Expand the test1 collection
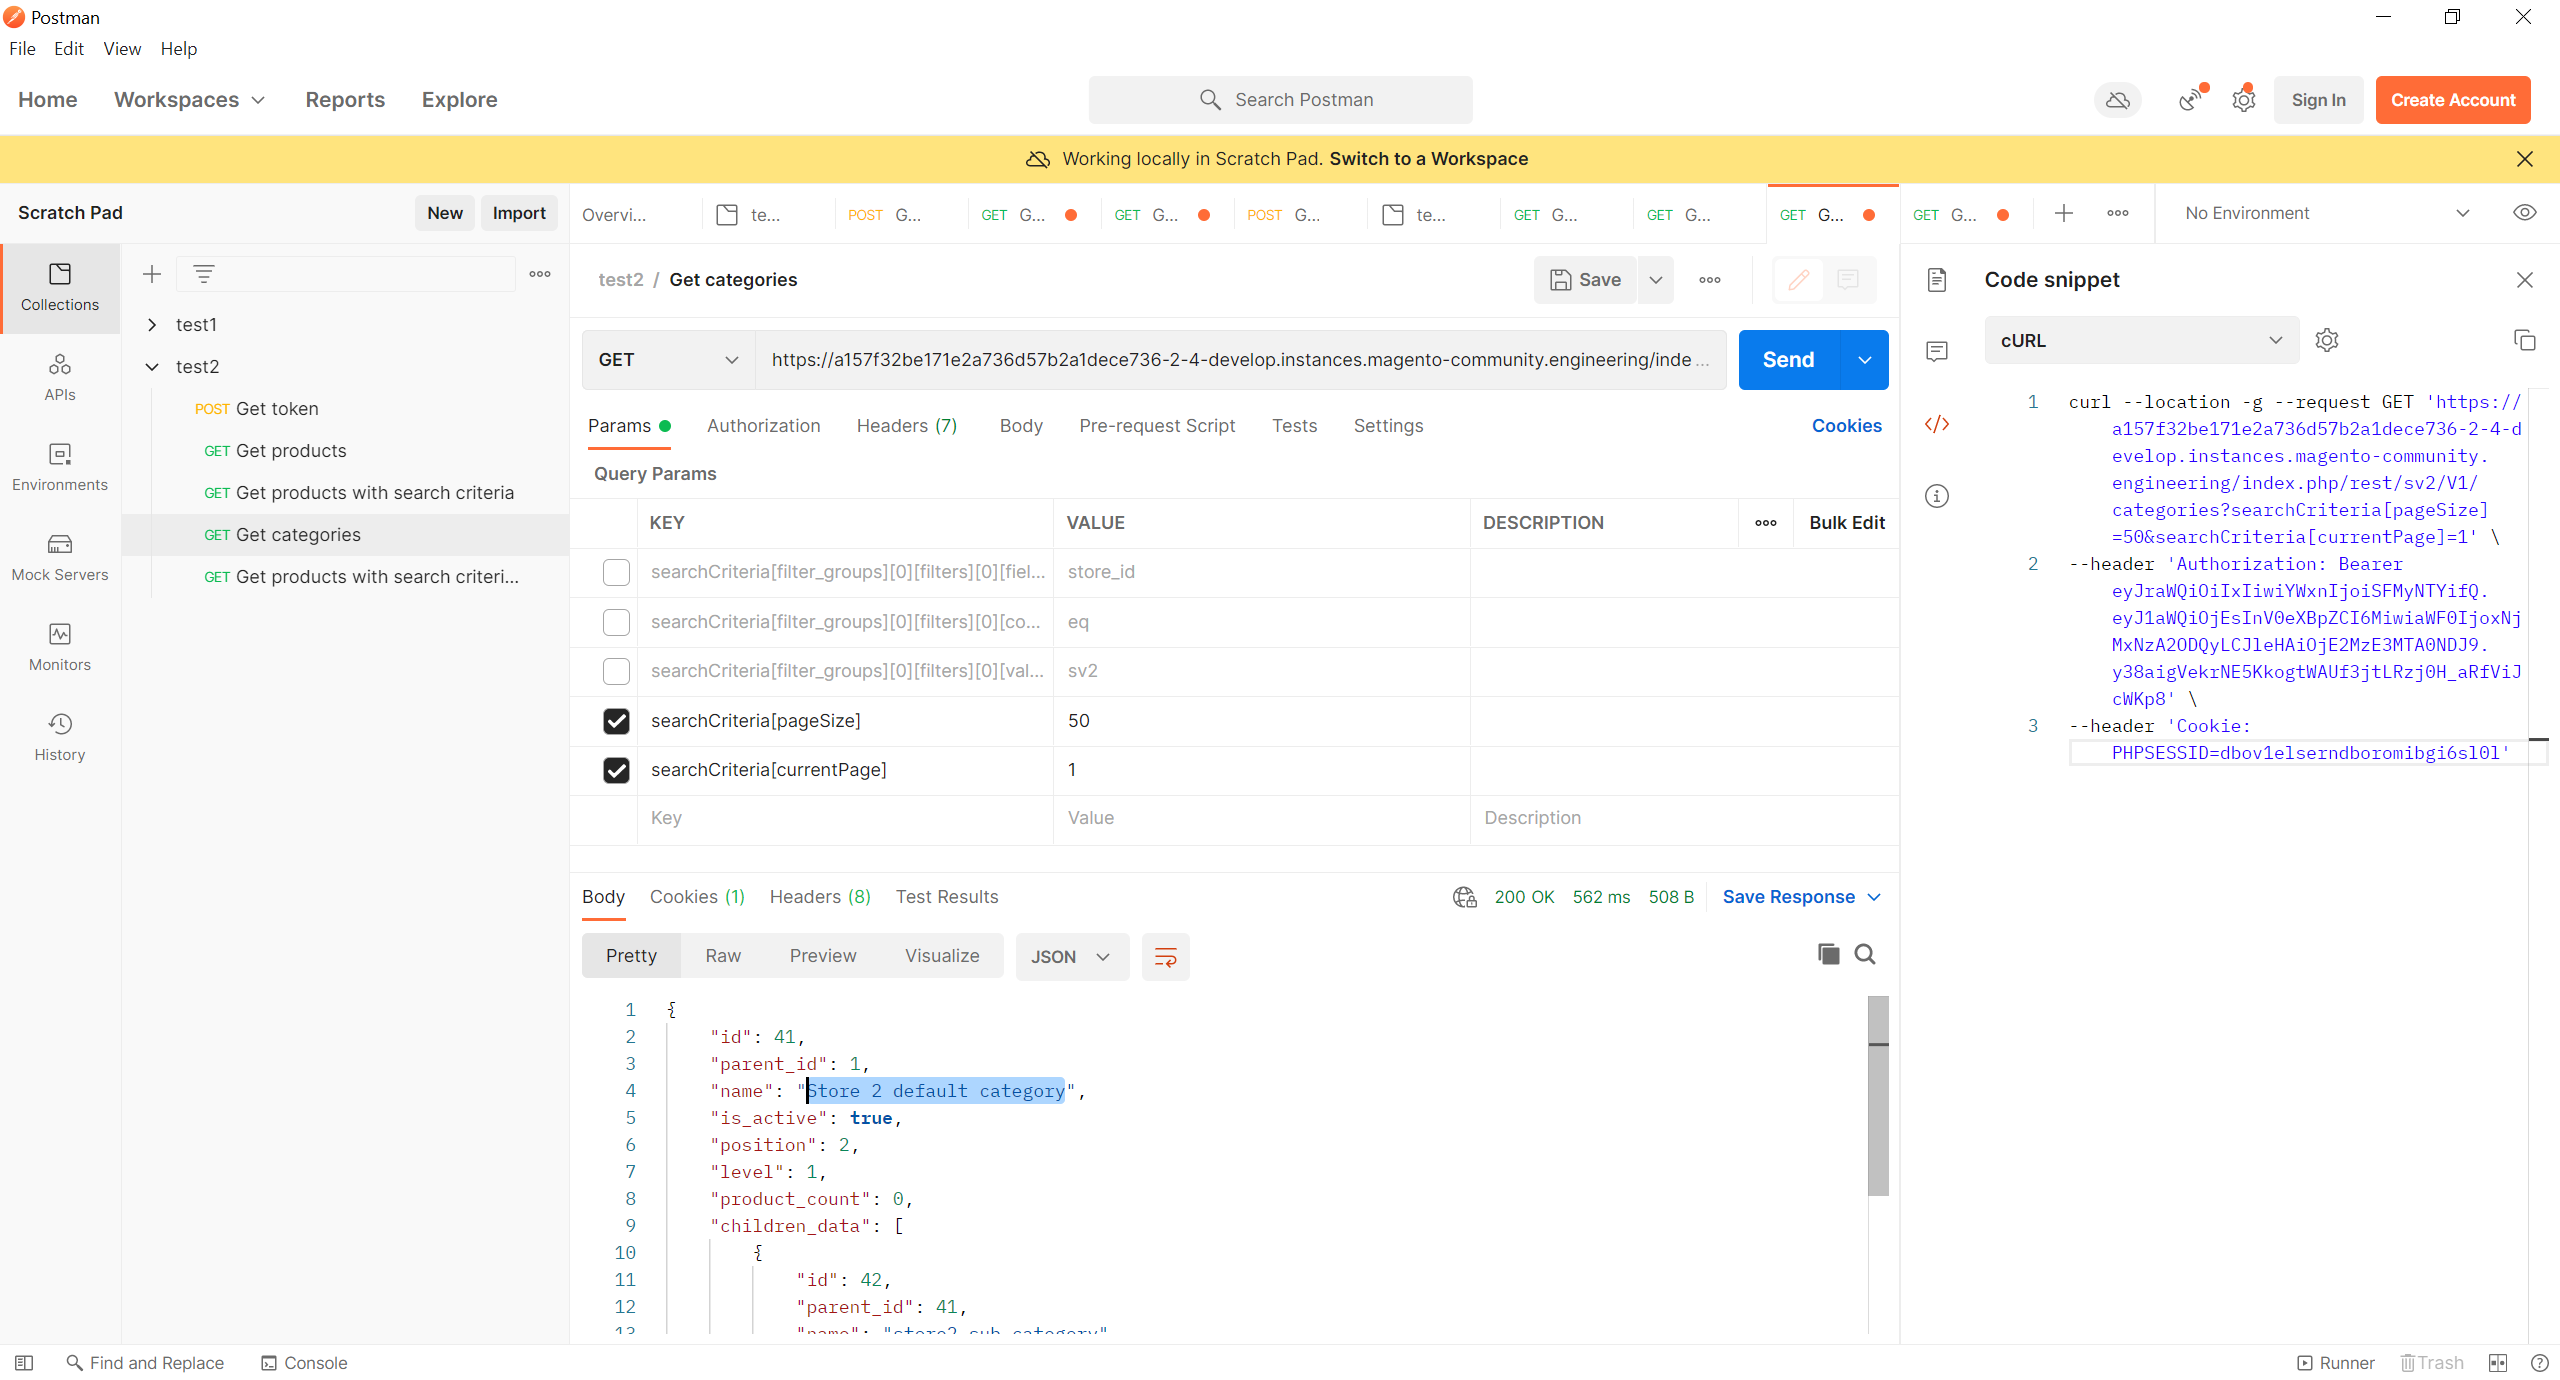 point(152,325)
